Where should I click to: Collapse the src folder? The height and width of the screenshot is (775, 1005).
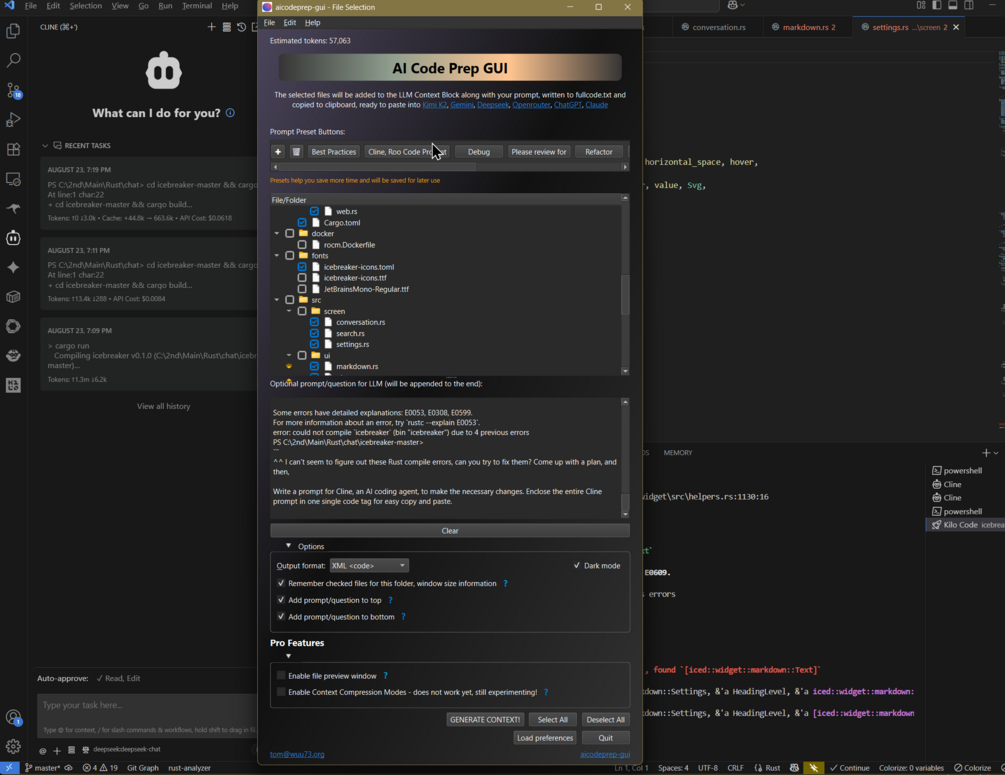coord(277,300)
